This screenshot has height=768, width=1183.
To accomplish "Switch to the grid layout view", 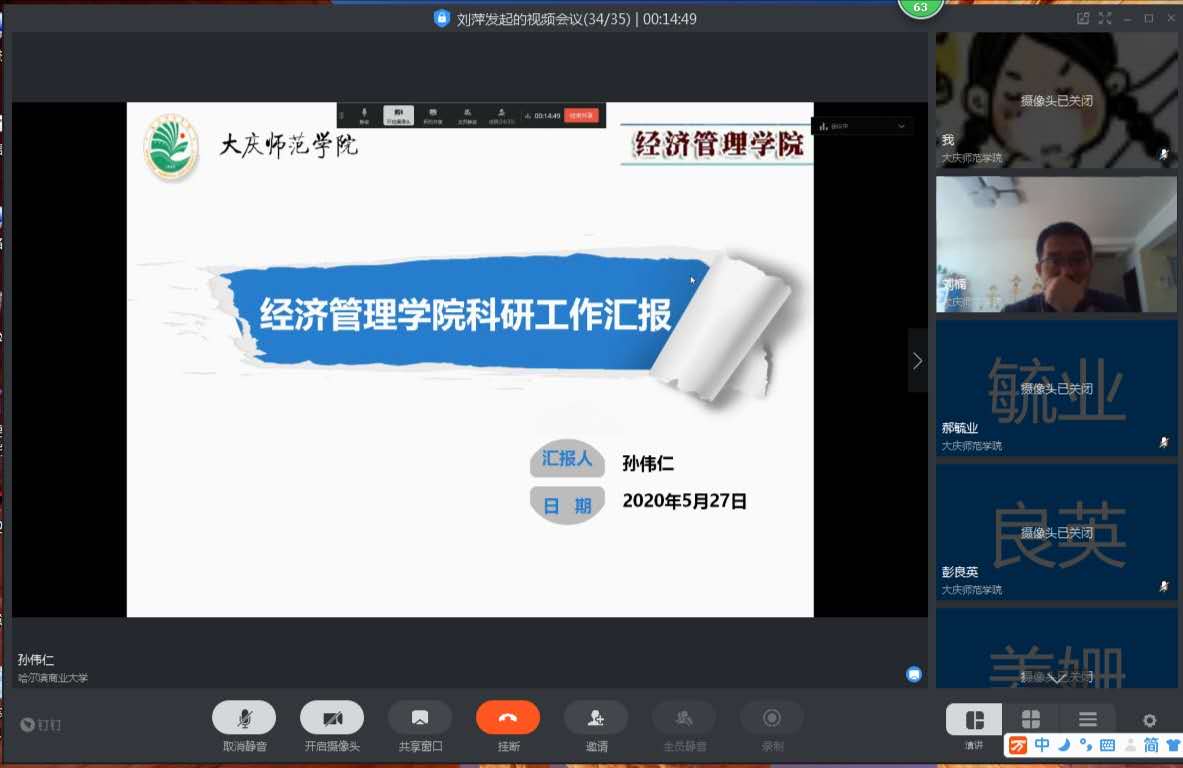I will point(1030,719).
